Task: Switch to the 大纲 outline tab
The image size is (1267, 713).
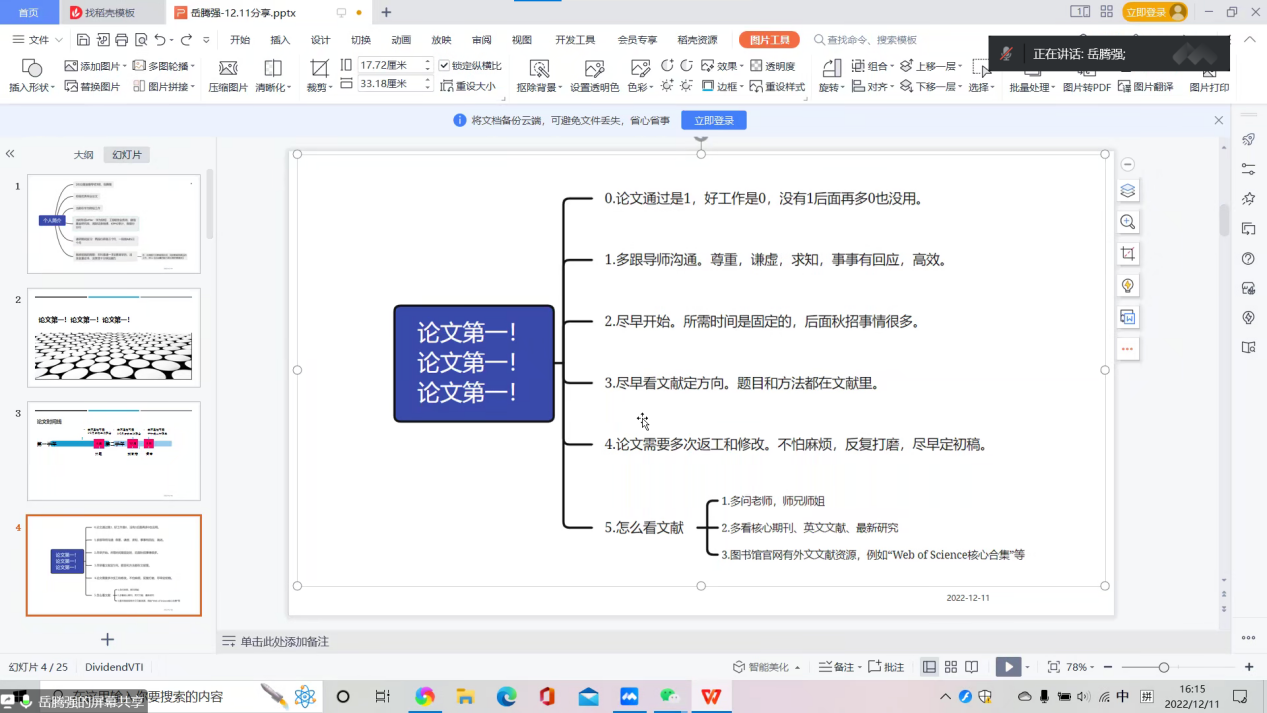Action: pyautogui.click(x=83, y=155)
